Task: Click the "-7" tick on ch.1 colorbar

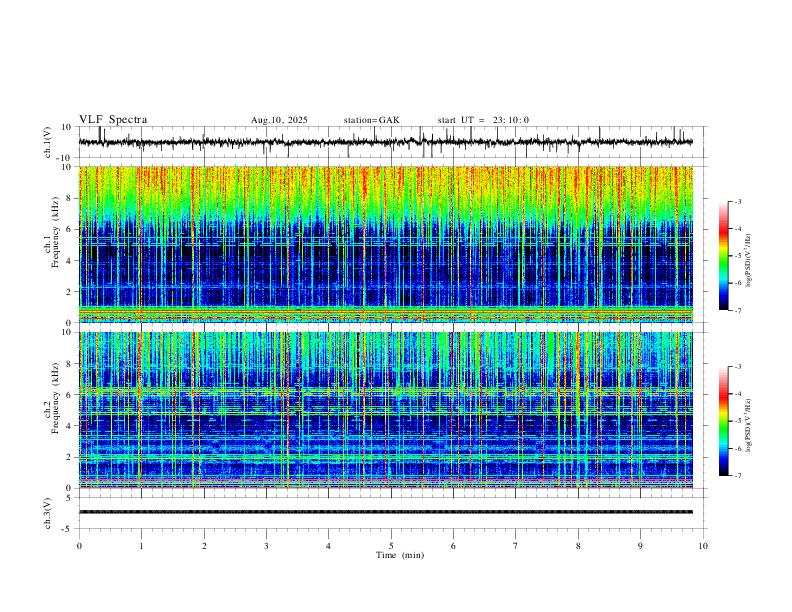Action: [737, 311]
